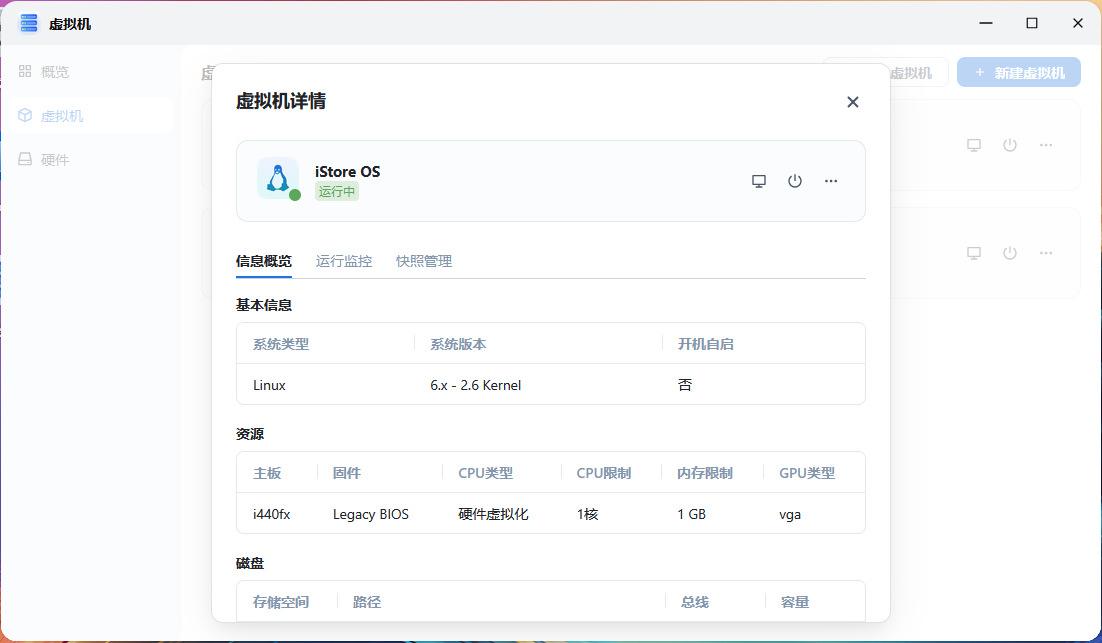Click the 开机自启 column header
The image size is (1102, 643).
pyautogui.click(x=706, y=344)
